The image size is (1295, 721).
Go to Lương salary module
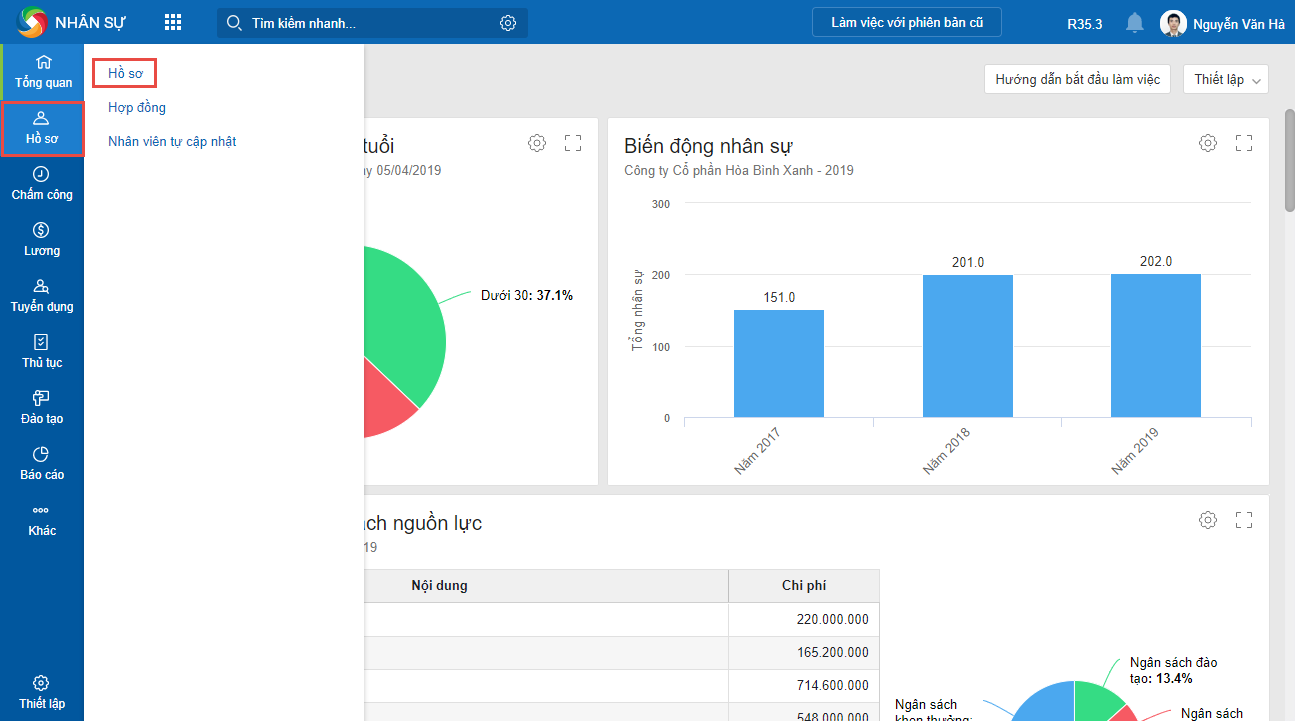point(42,240)
